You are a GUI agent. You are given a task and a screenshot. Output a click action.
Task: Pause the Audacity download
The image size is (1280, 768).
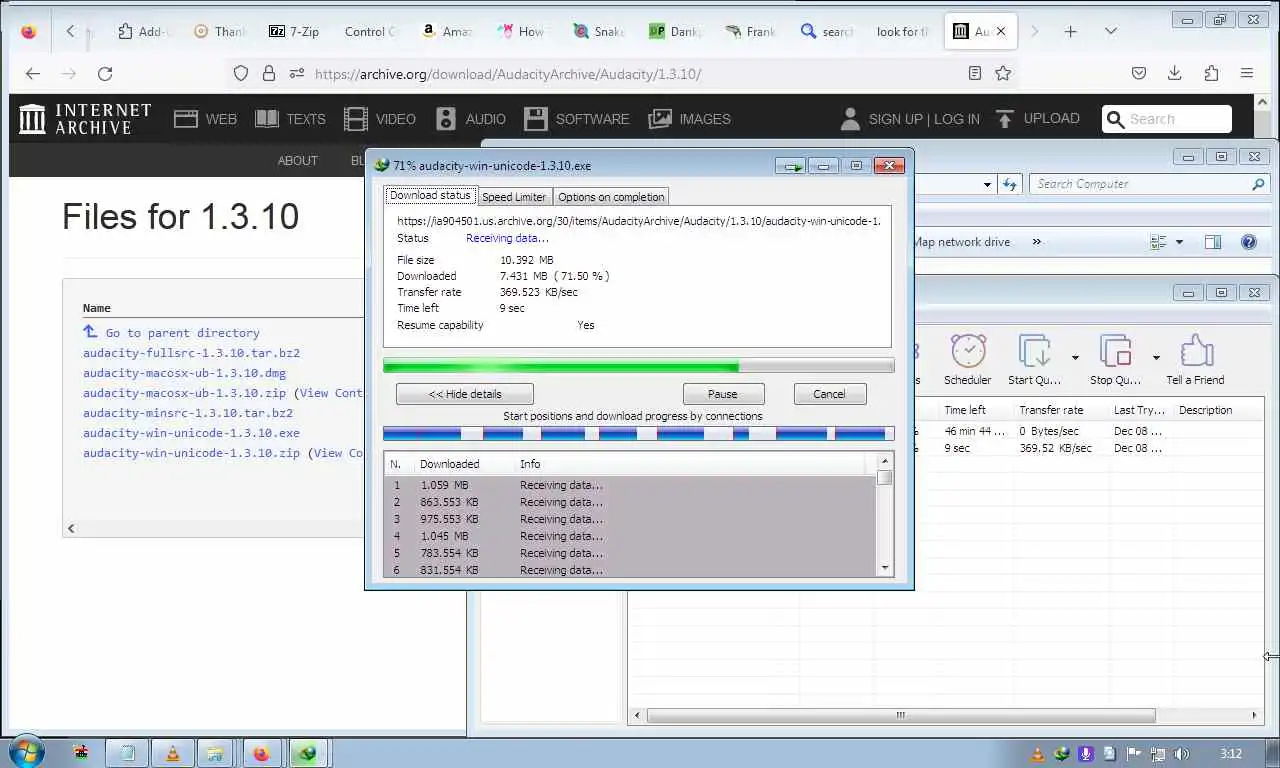coord(723,394)
